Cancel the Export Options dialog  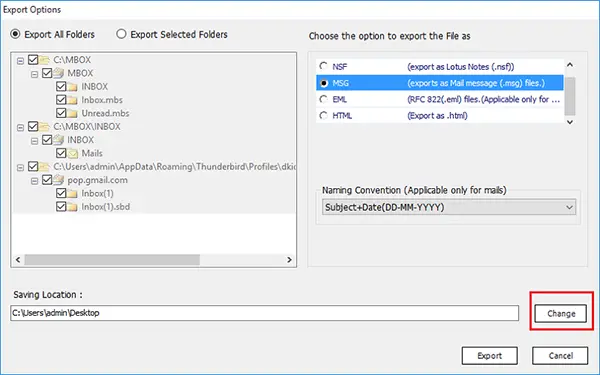click(560, 355)
